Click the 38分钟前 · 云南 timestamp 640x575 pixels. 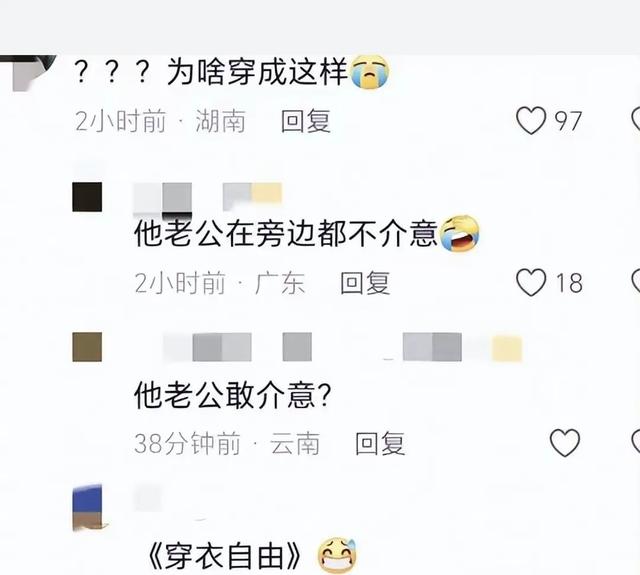coord(227,444)
